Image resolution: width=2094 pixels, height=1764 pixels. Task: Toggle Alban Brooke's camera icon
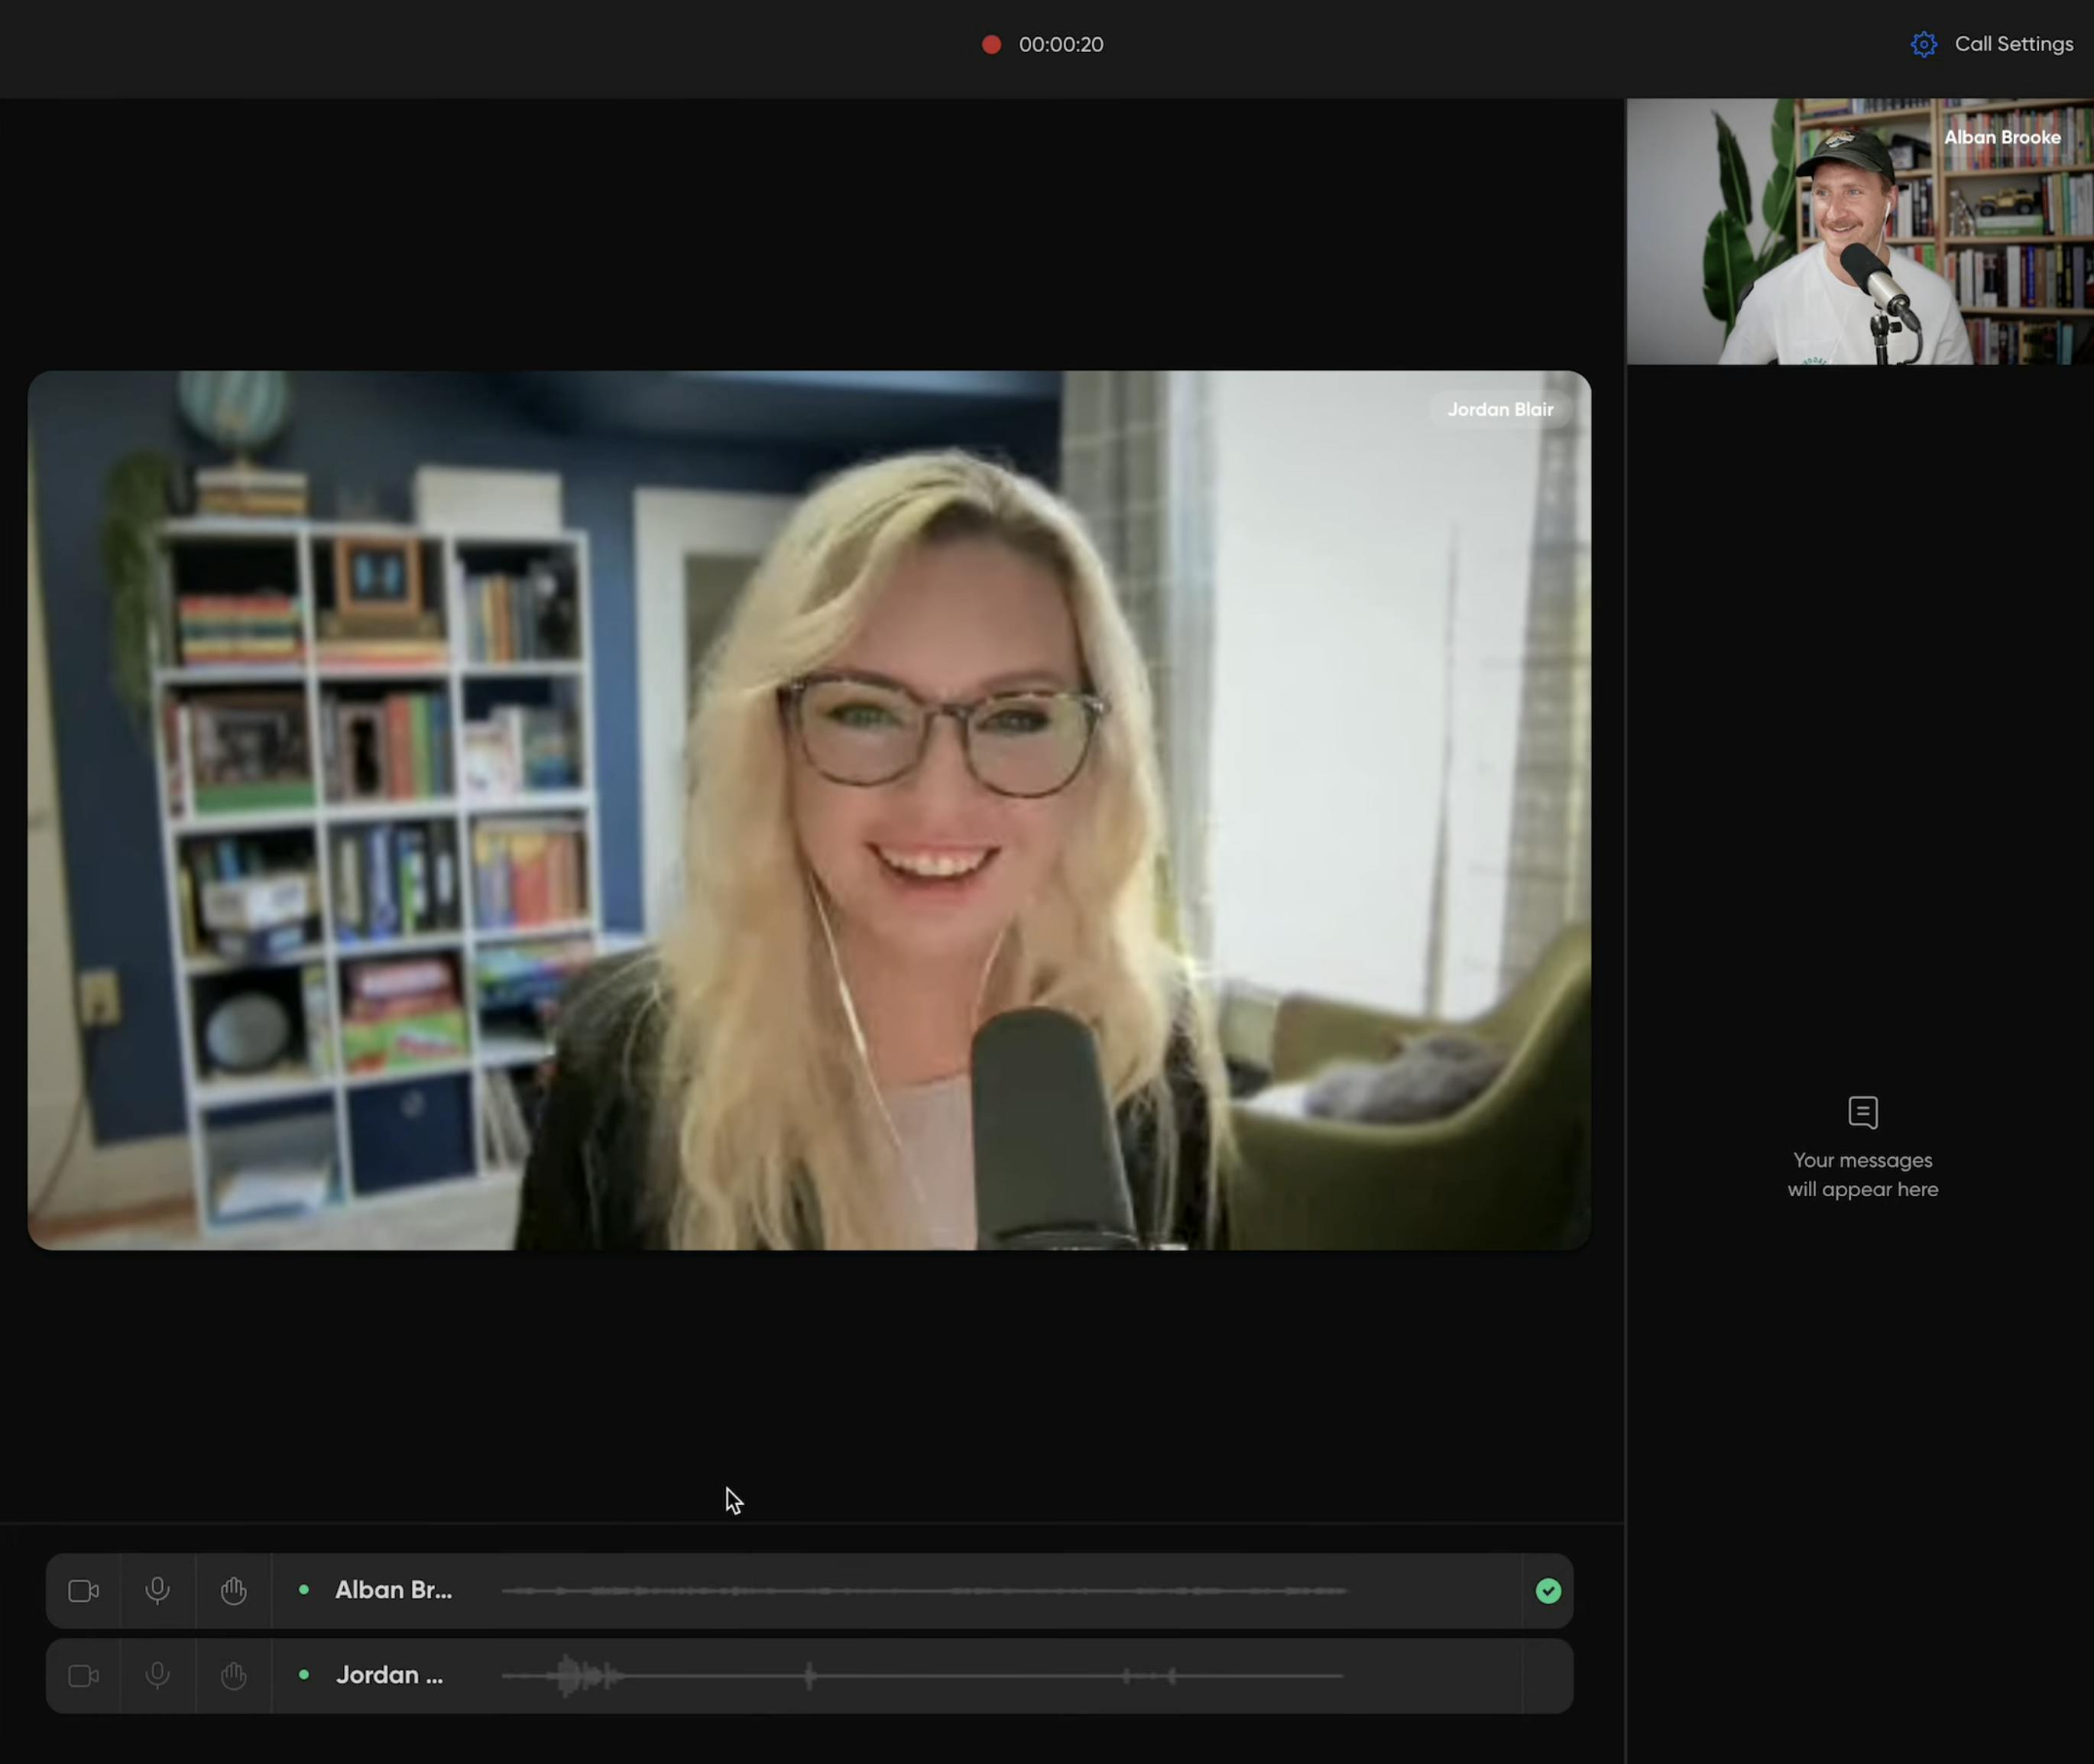click(x=83, y=1590)
